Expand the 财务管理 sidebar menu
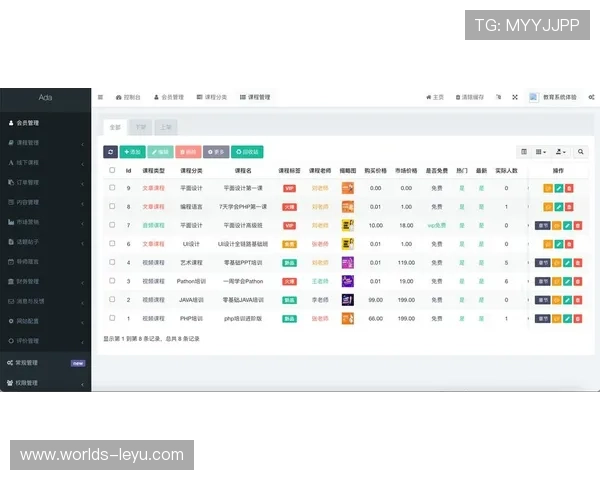The width and height of the screenshot is (600, 480). 46,282
